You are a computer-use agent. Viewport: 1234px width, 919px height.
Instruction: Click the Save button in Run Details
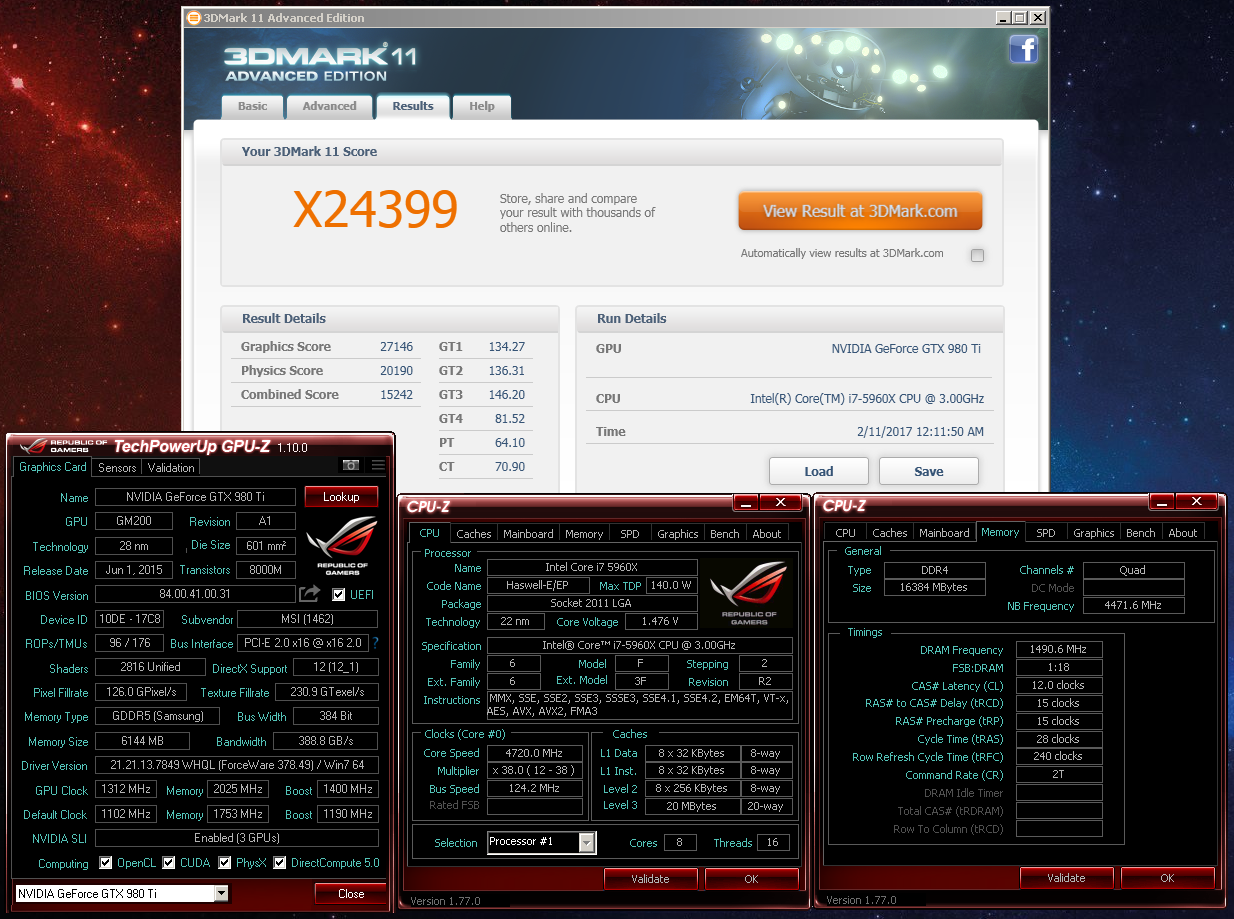tap(929, 472)
